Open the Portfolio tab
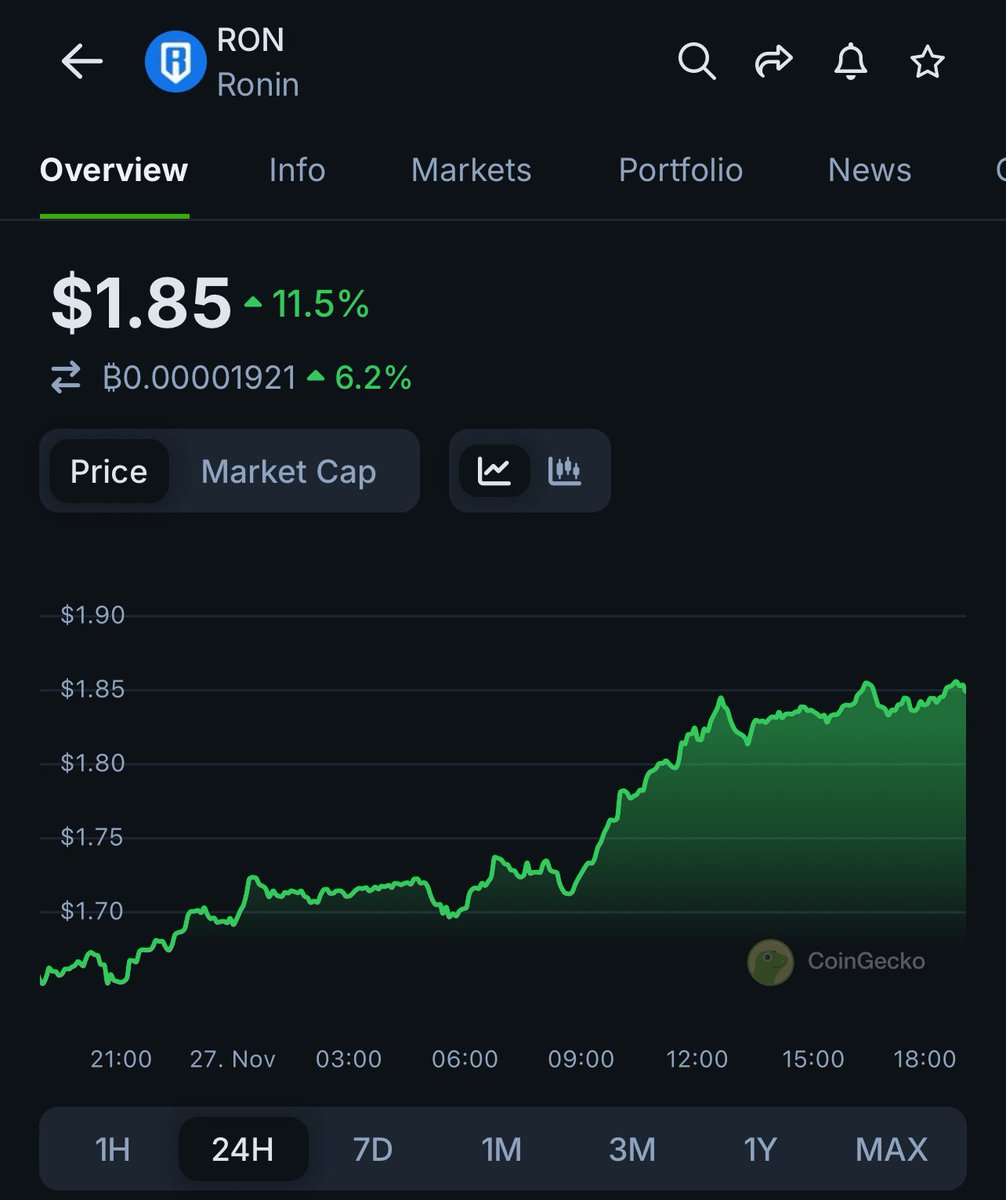Viewport: 1006px width, 1200px height. pyautogui.click(x=680, y=170)
